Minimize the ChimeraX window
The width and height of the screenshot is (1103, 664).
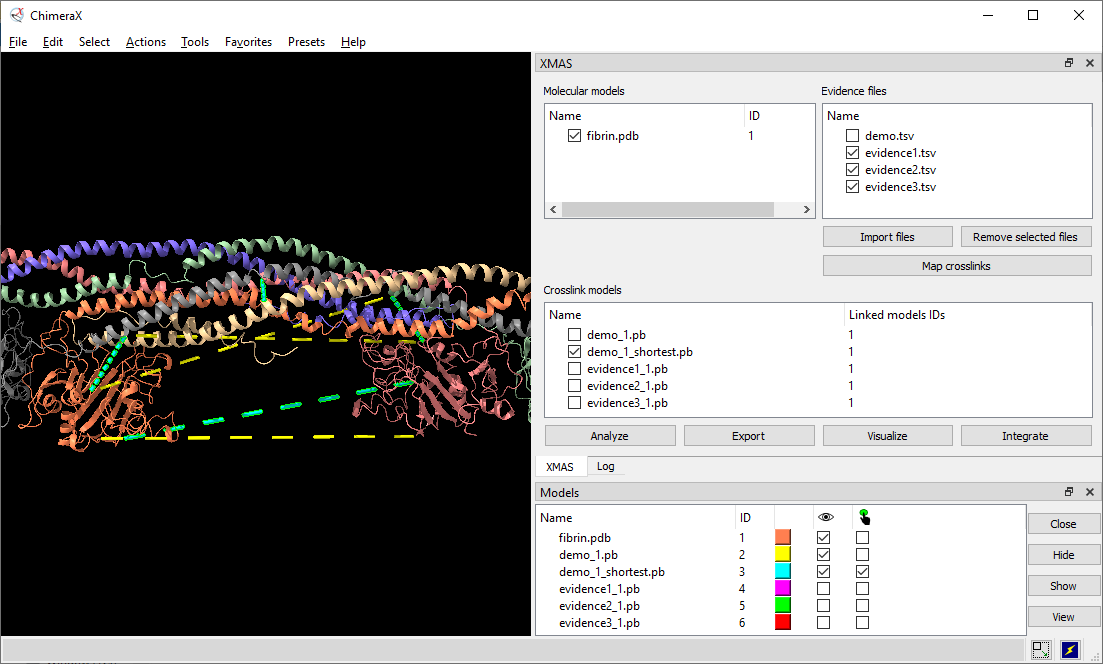988,15
